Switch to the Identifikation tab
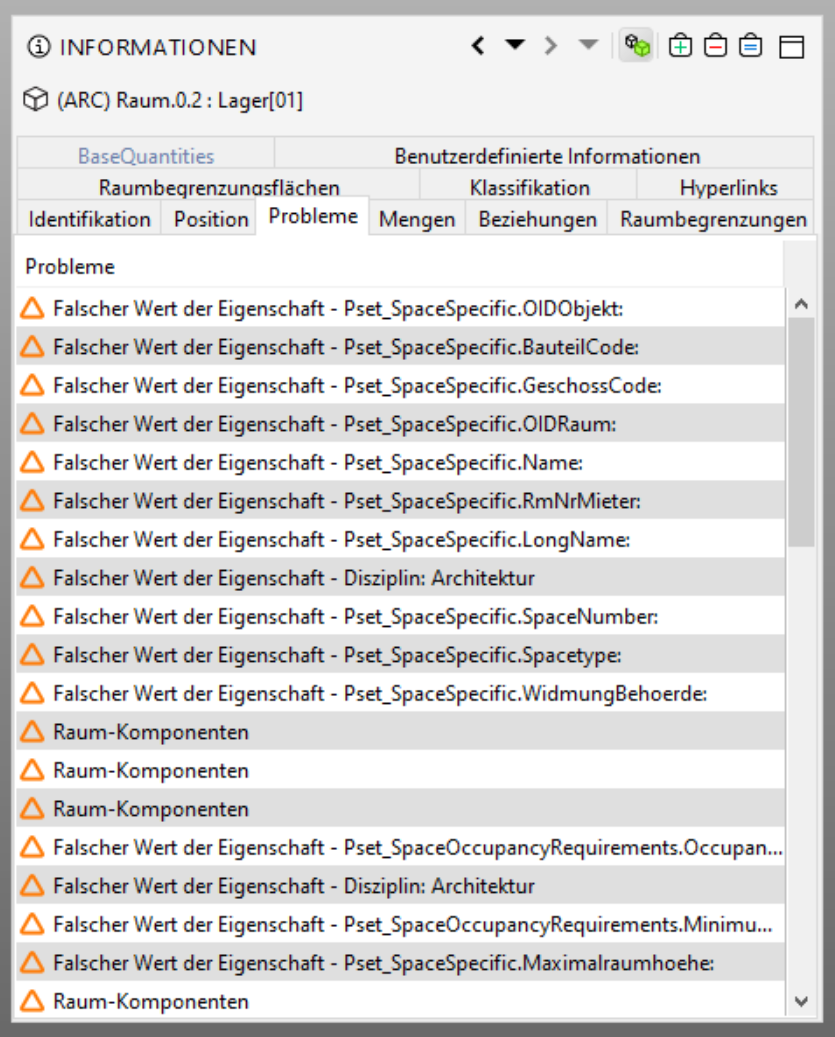 point(89,218)
